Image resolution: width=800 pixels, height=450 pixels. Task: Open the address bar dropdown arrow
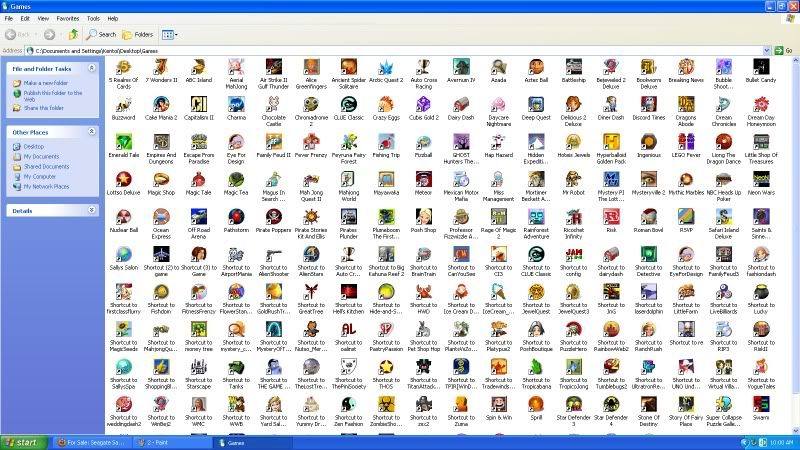(766, 51)
